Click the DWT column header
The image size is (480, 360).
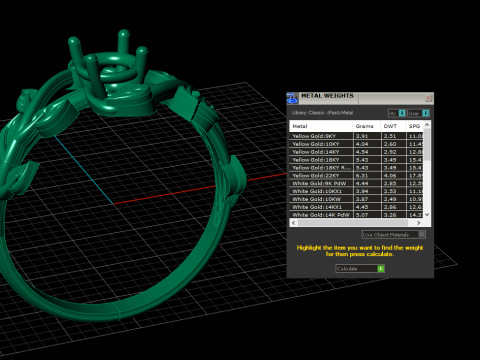pyautogui.click(x=393, y=126)
